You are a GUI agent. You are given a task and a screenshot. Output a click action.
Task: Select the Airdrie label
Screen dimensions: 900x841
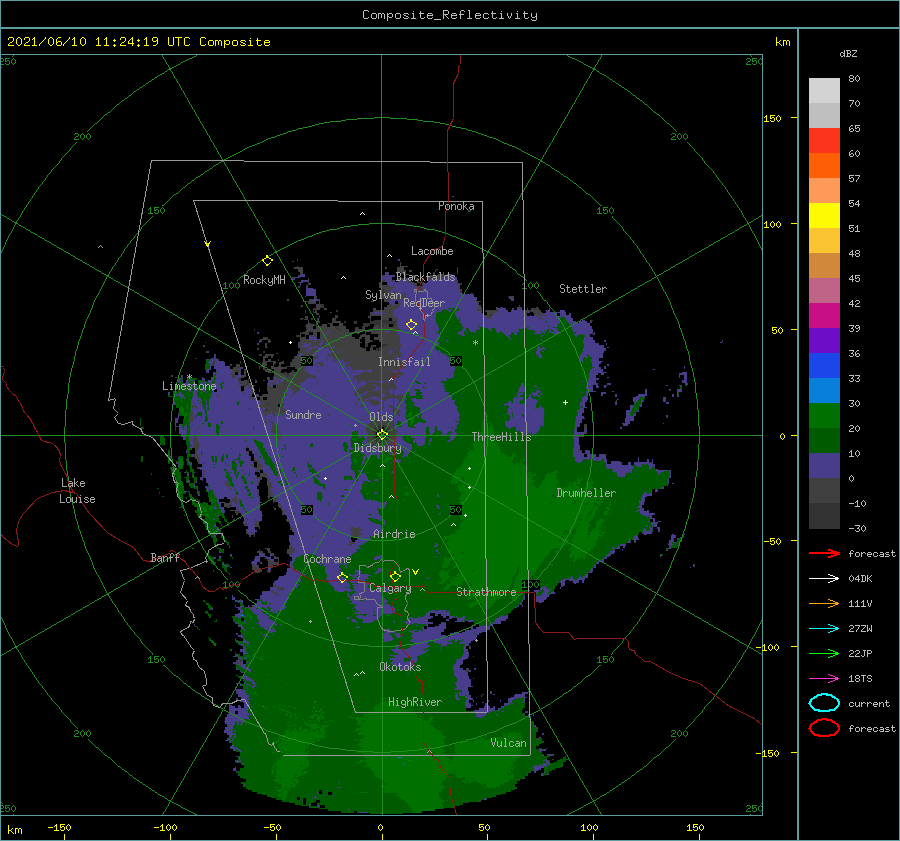pos(394,534)
